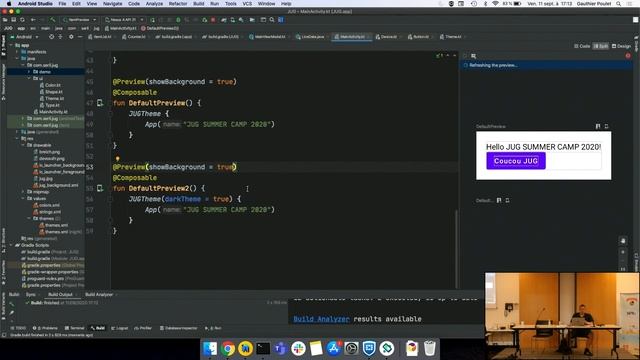Screen dimensions: 640x360
Task: Click the Run app icon next to device selector
Action: pos(152,20)
